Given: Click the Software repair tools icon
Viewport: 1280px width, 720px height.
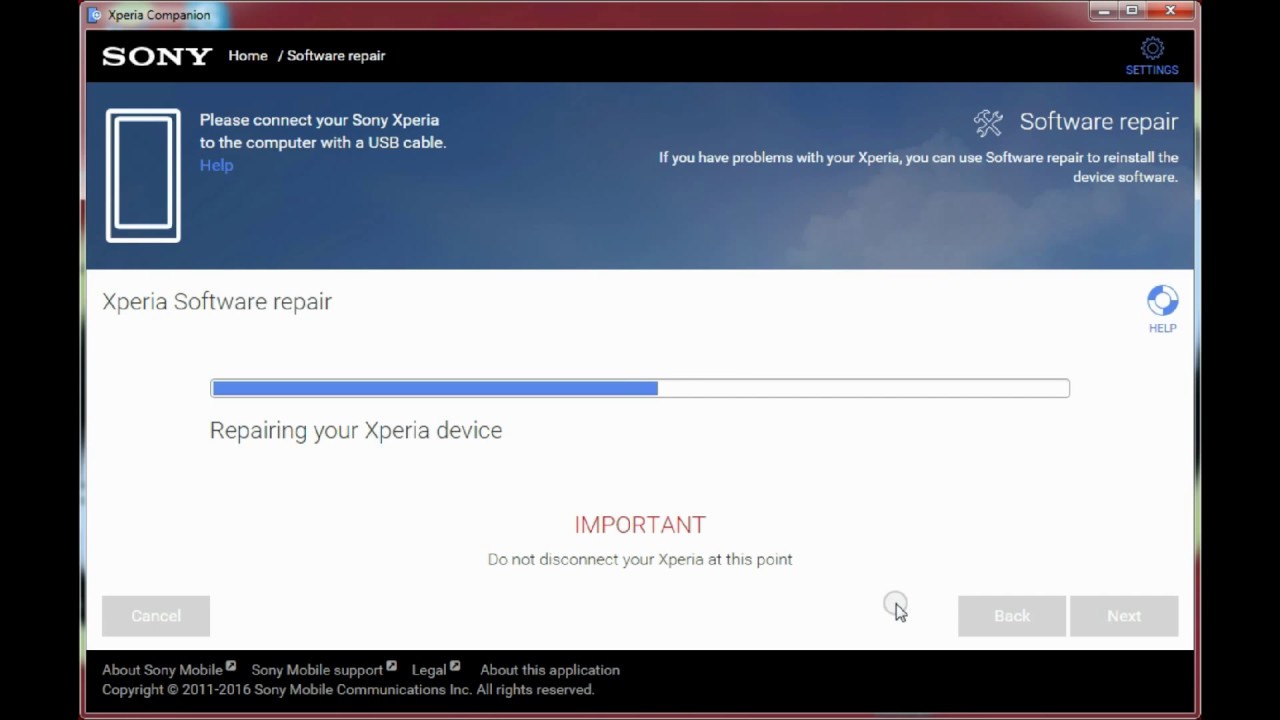Looking at the screenshot, I should (988, 122).
